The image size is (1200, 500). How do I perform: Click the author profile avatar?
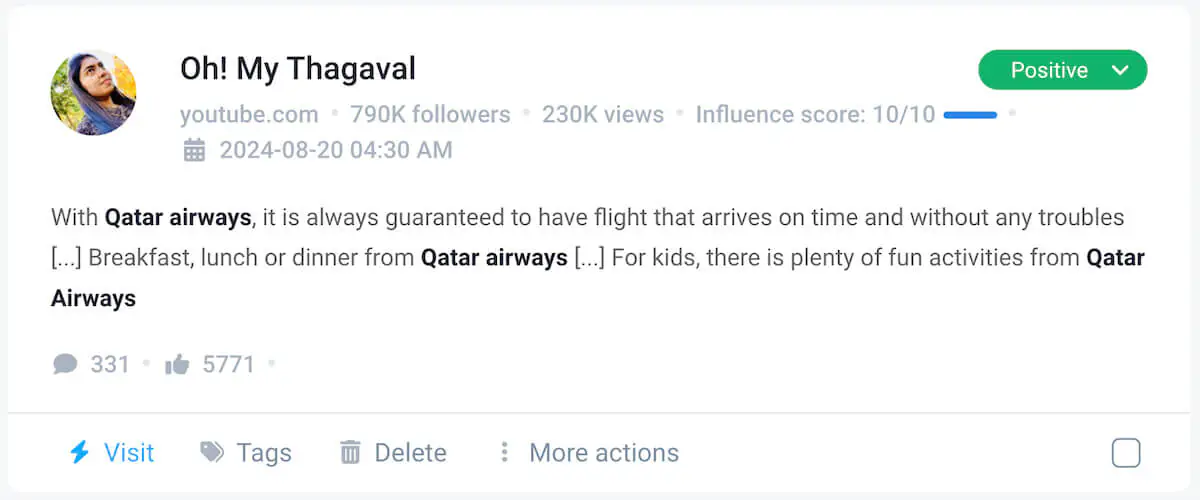(93, 93)
